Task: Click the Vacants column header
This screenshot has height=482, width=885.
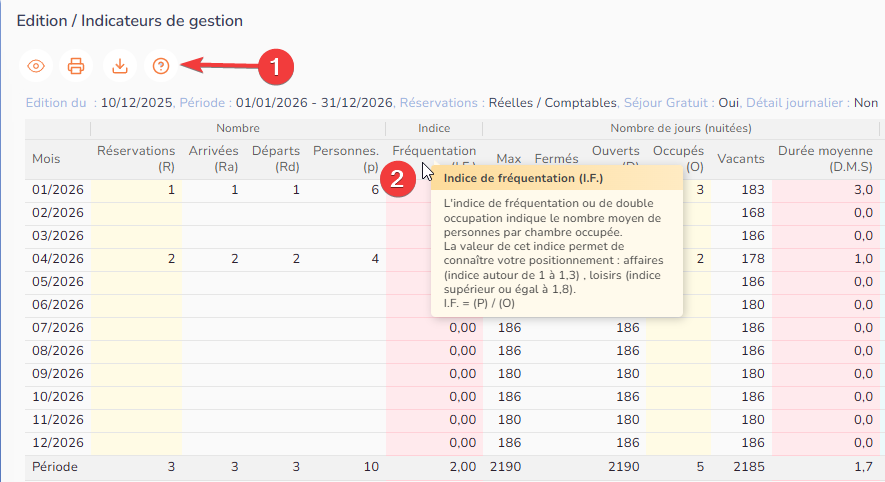Action: [740, 158]
